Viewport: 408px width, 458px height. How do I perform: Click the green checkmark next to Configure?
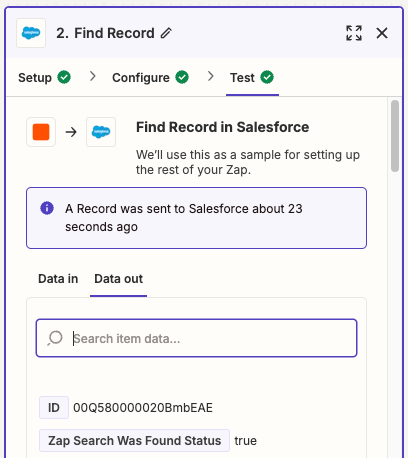[x=182, y=77]
